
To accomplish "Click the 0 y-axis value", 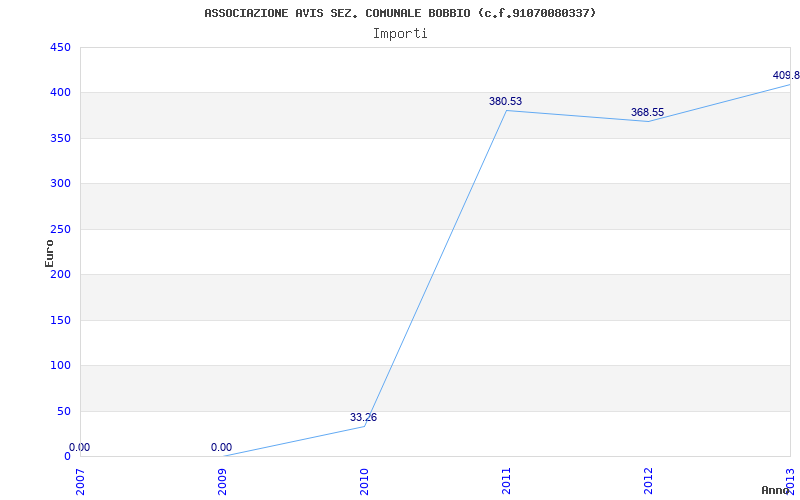I will 67,457.
